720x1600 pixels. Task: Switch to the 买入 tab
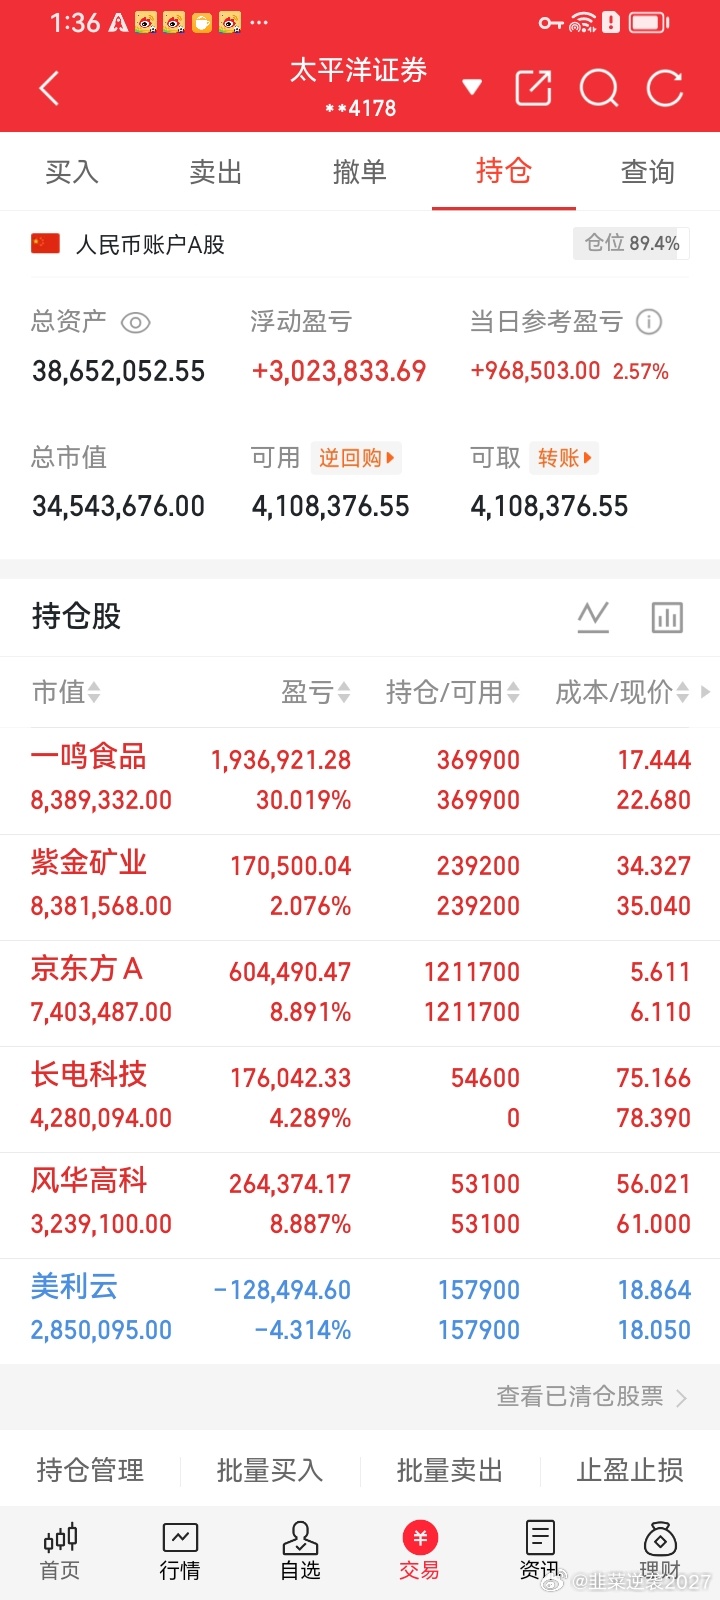[x=72, y=172]
